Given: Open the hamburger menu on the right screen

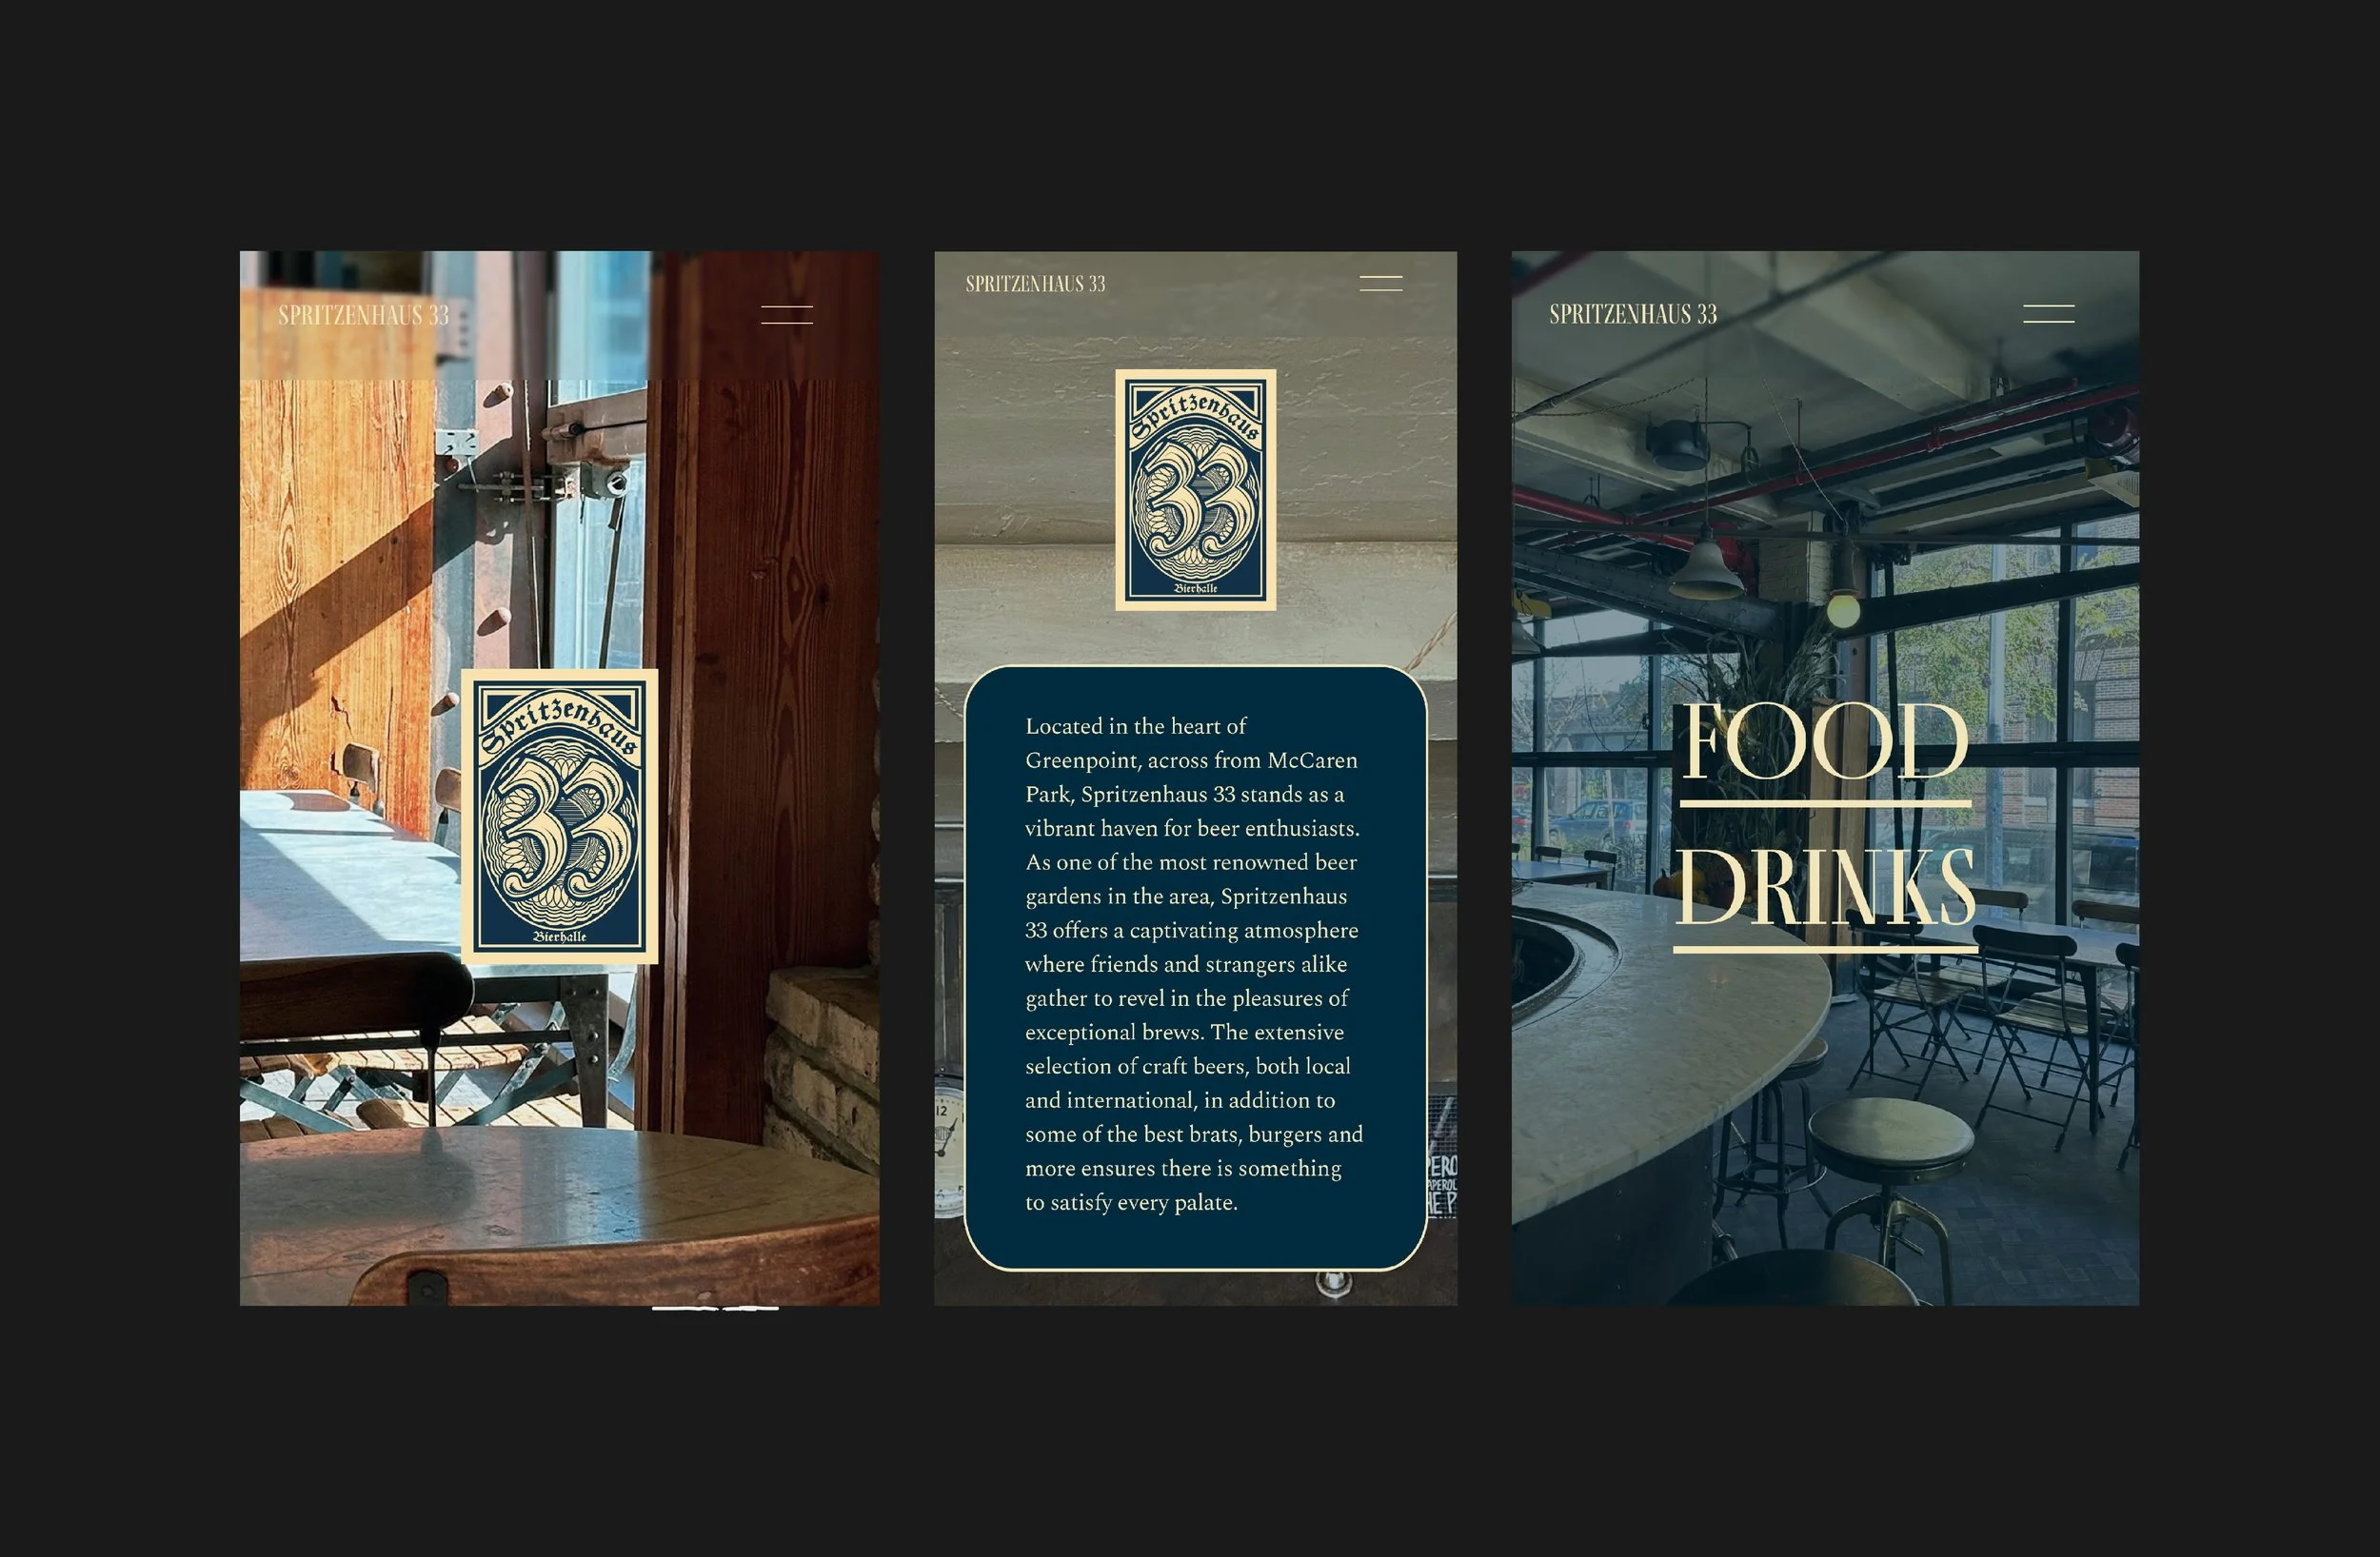Looking at the screenshot, I should point(2048,314).
